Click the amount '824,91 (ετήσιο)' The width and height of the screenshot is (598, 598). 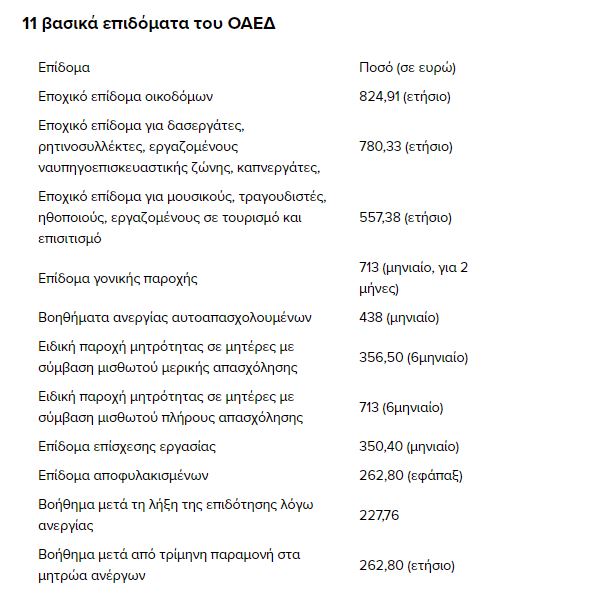click(x=405, y=97)
